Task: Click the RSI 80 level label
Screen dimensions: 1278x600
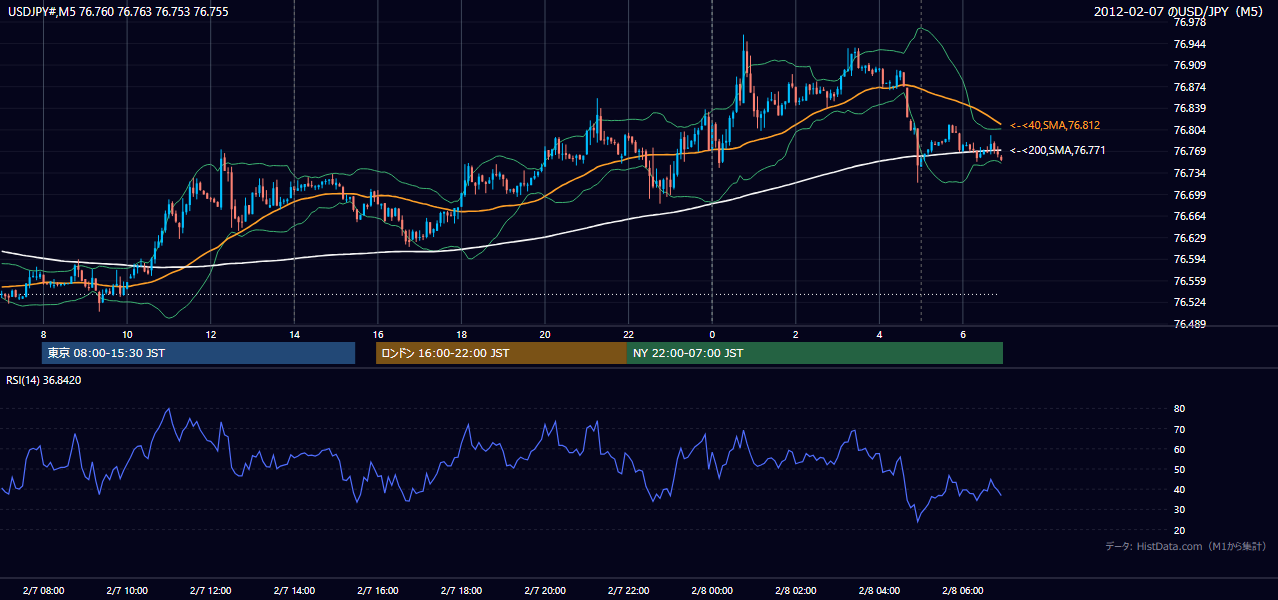Action: click(1179, 409)
